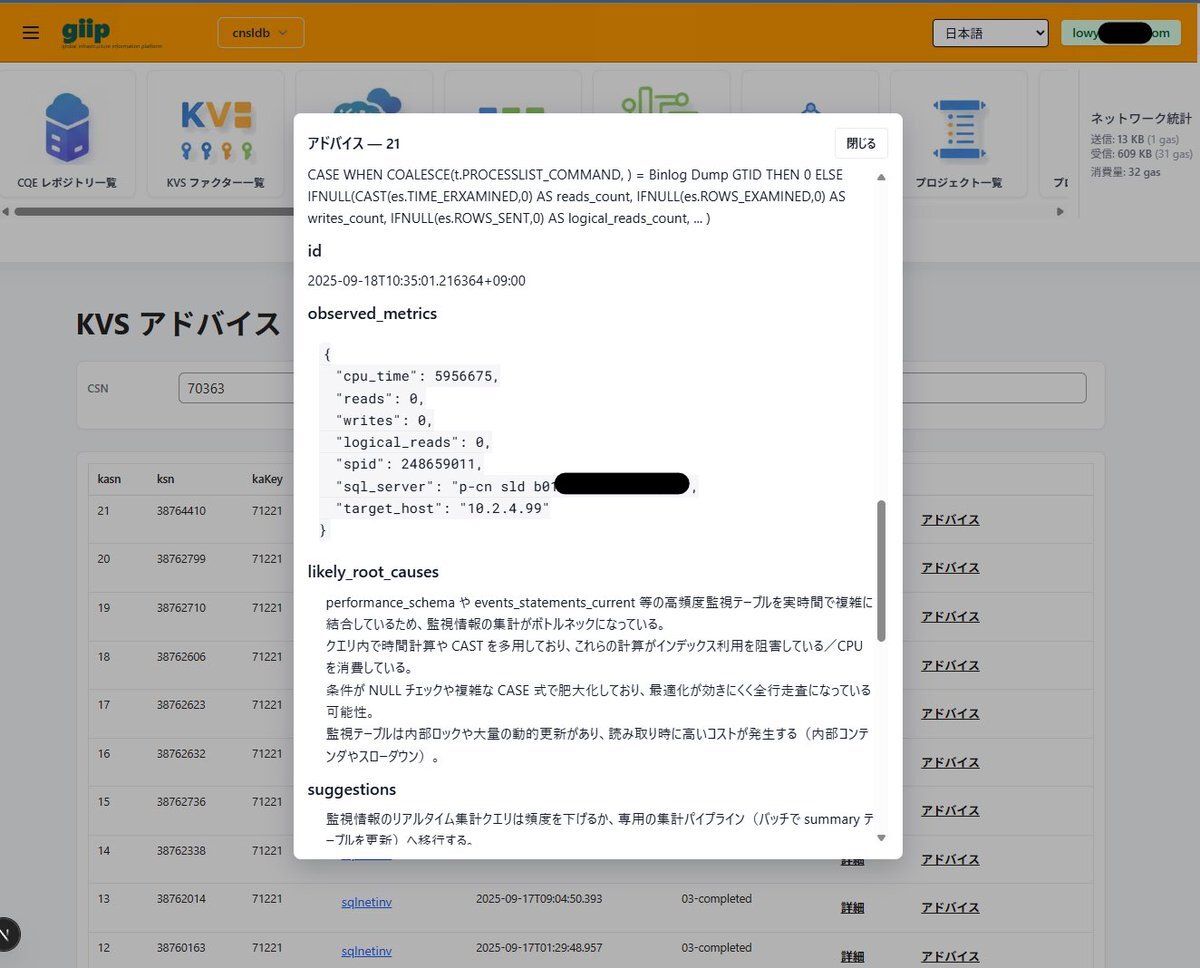Open 詳細 link for row 13

(852, 907)
